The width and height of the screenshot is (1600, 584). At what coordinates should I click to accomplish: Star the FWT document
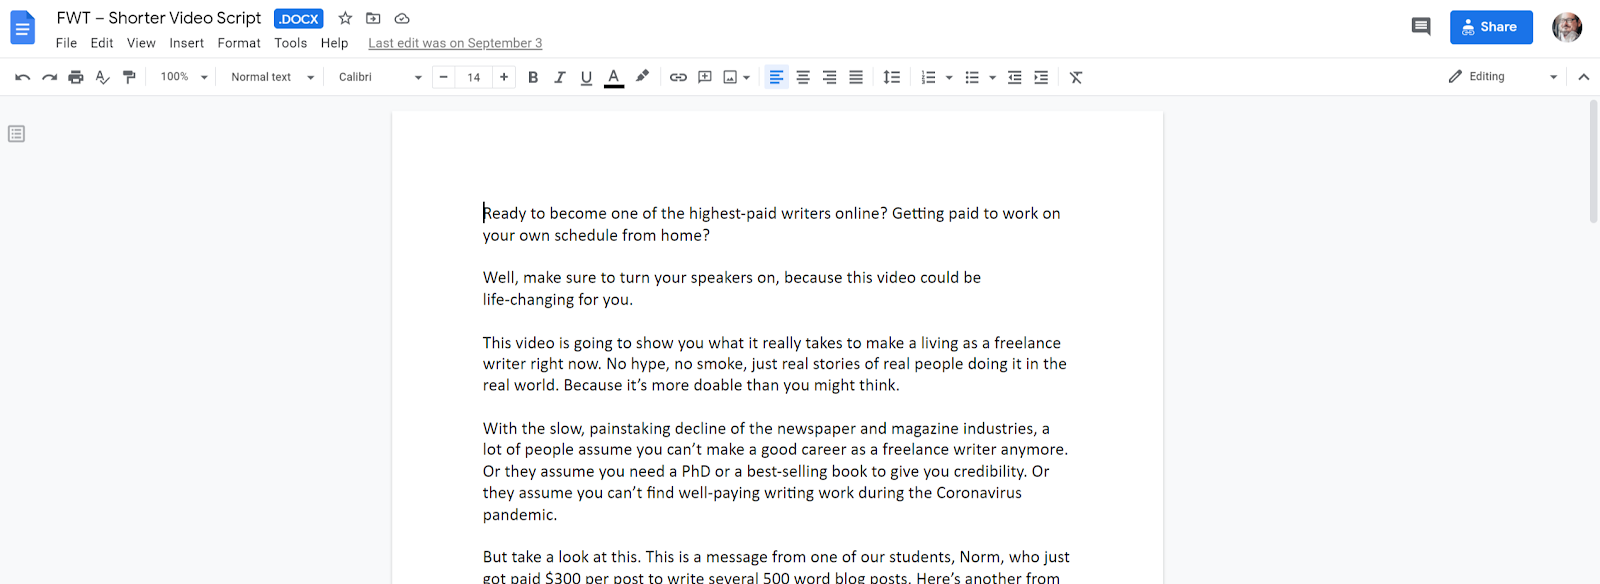(x=345, y=18)
